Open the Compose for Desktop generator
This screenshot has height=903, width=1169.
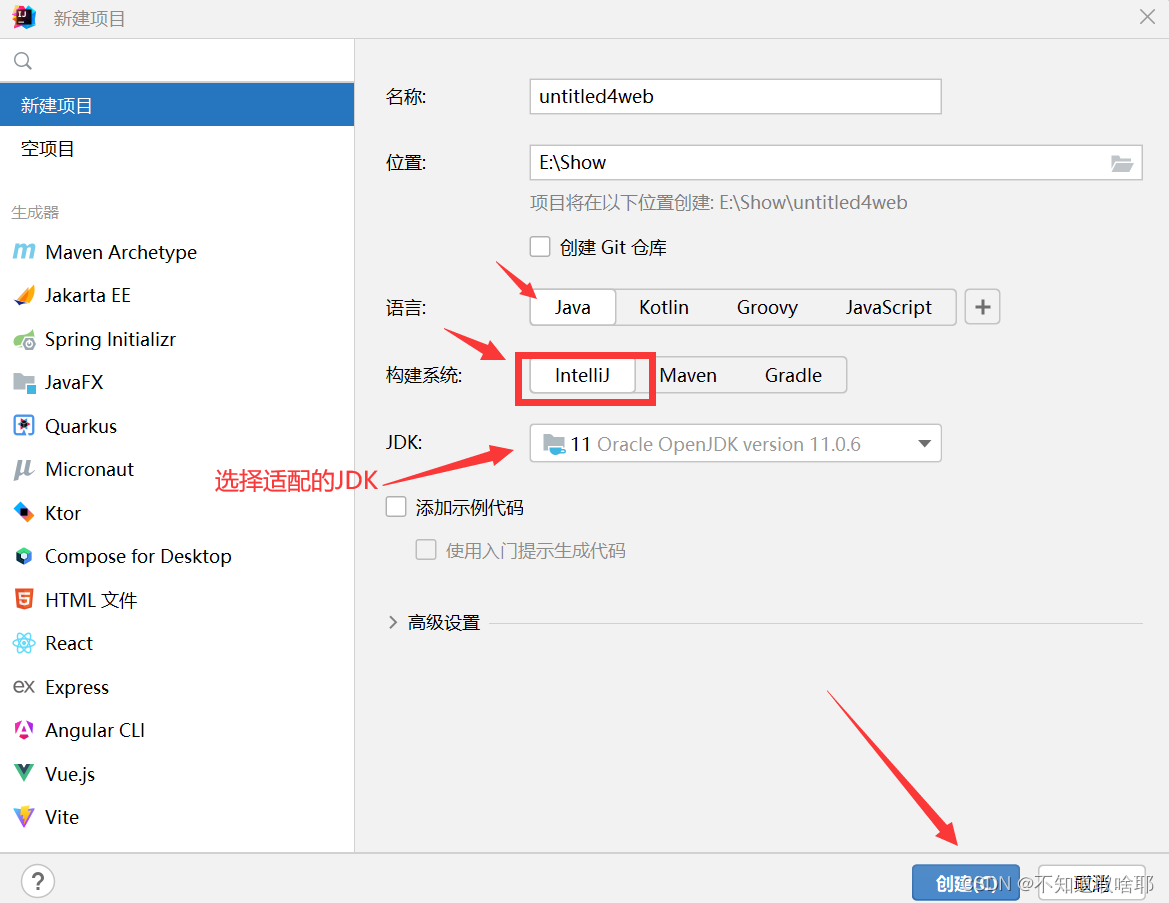pos(177,556)
